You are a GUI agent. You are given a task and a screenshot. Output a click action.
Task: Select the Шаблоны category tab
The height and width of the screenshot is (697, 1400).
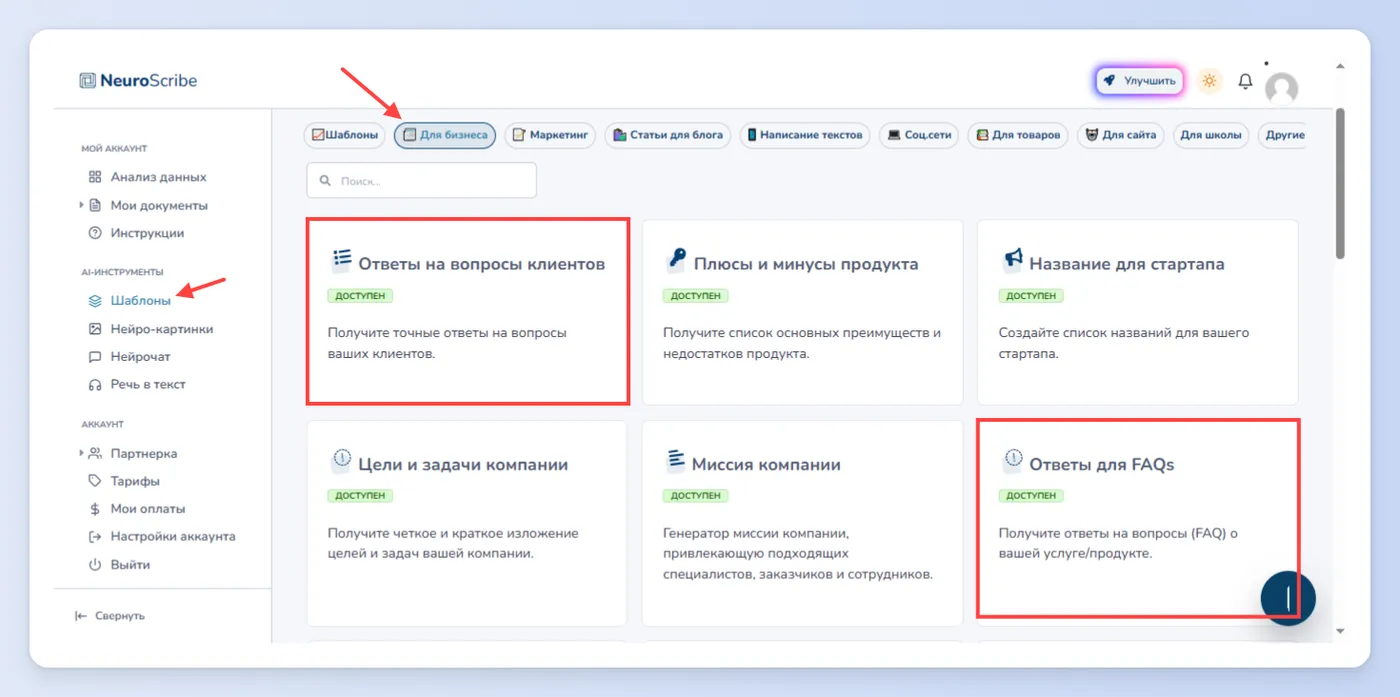344,135
